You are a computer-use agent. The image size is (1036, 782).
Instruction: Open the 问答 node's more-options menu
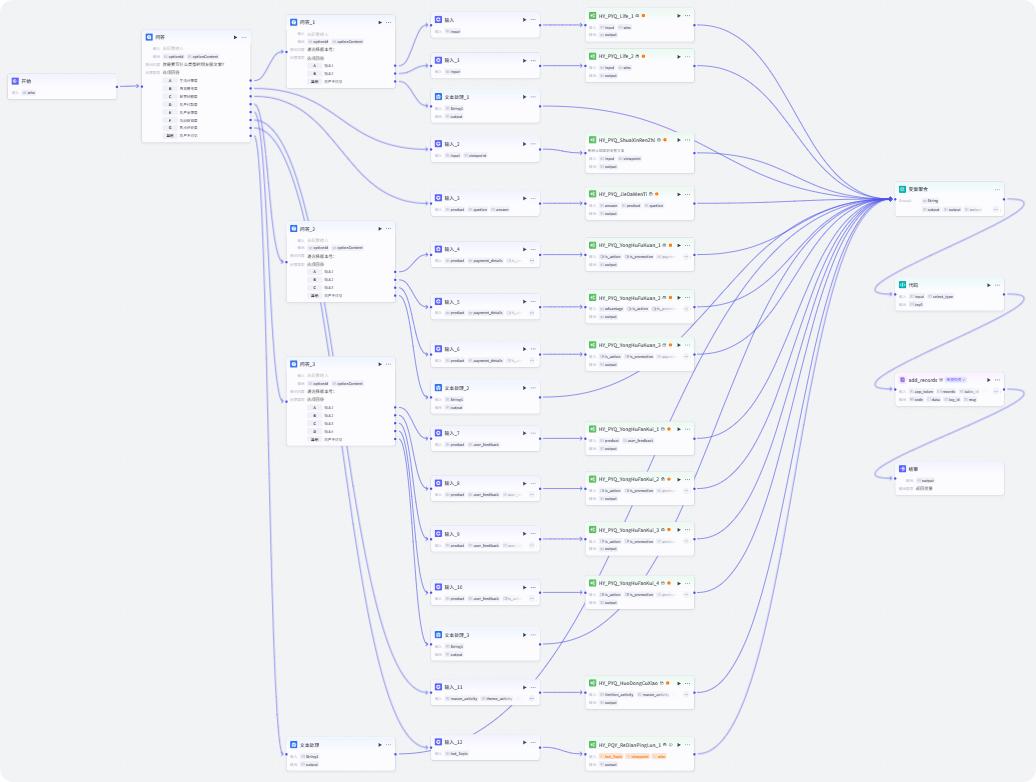244,37
